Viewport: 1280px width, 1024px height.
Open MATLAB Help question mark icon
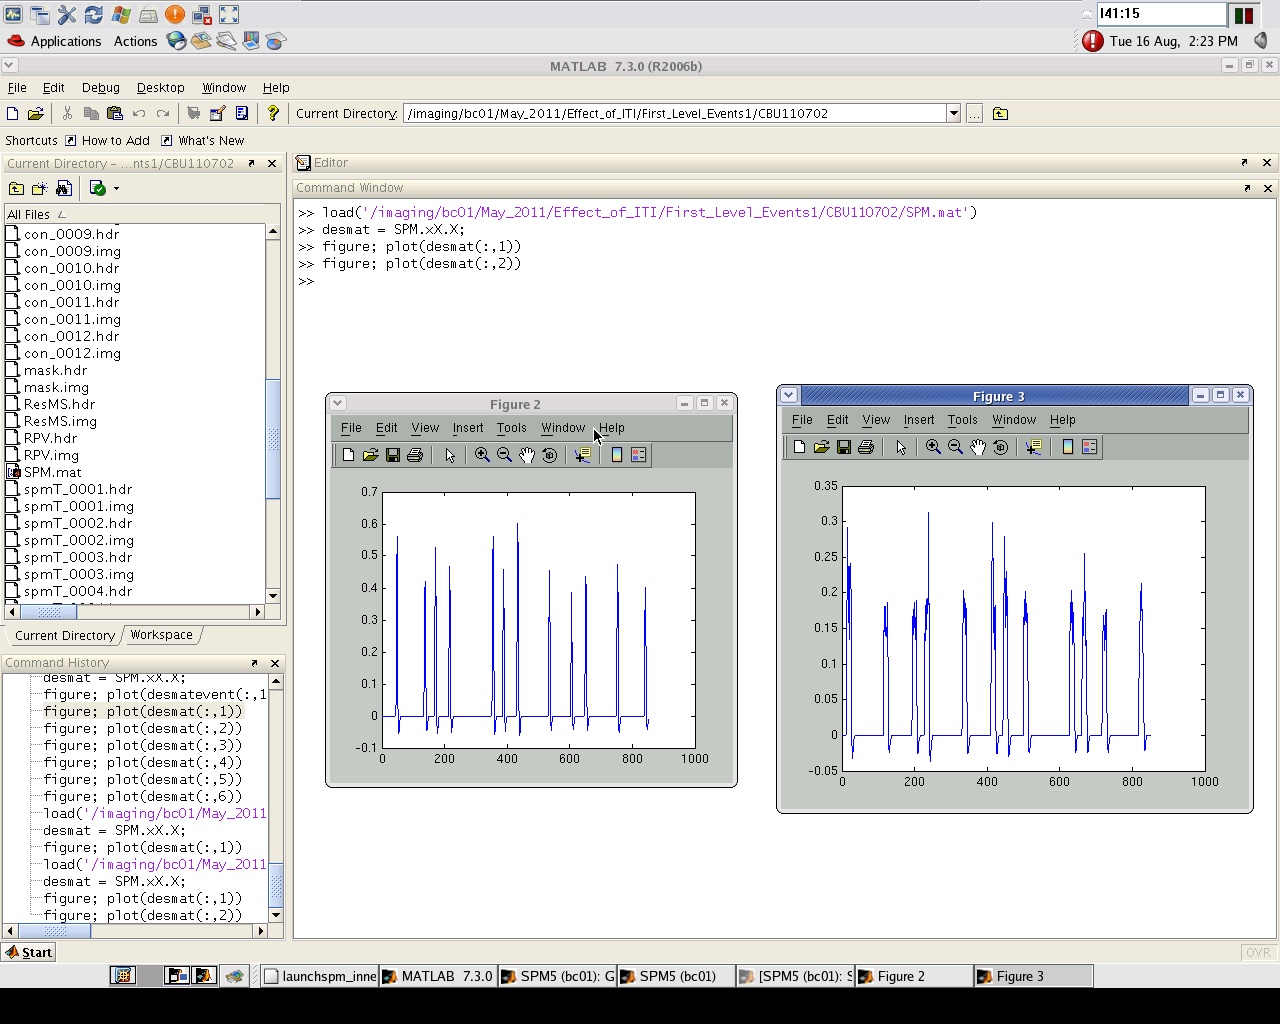(x=272, y=114)
